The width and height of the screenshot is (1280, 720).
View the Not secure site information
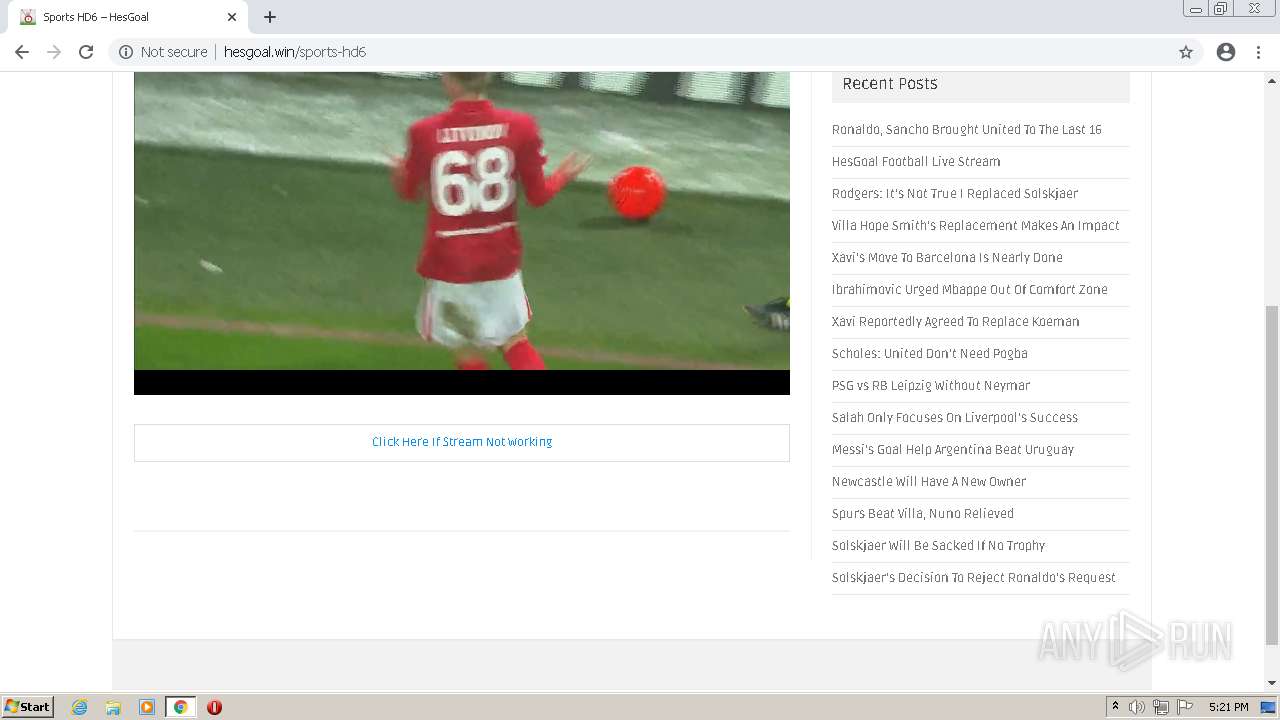tap(163, 52)
